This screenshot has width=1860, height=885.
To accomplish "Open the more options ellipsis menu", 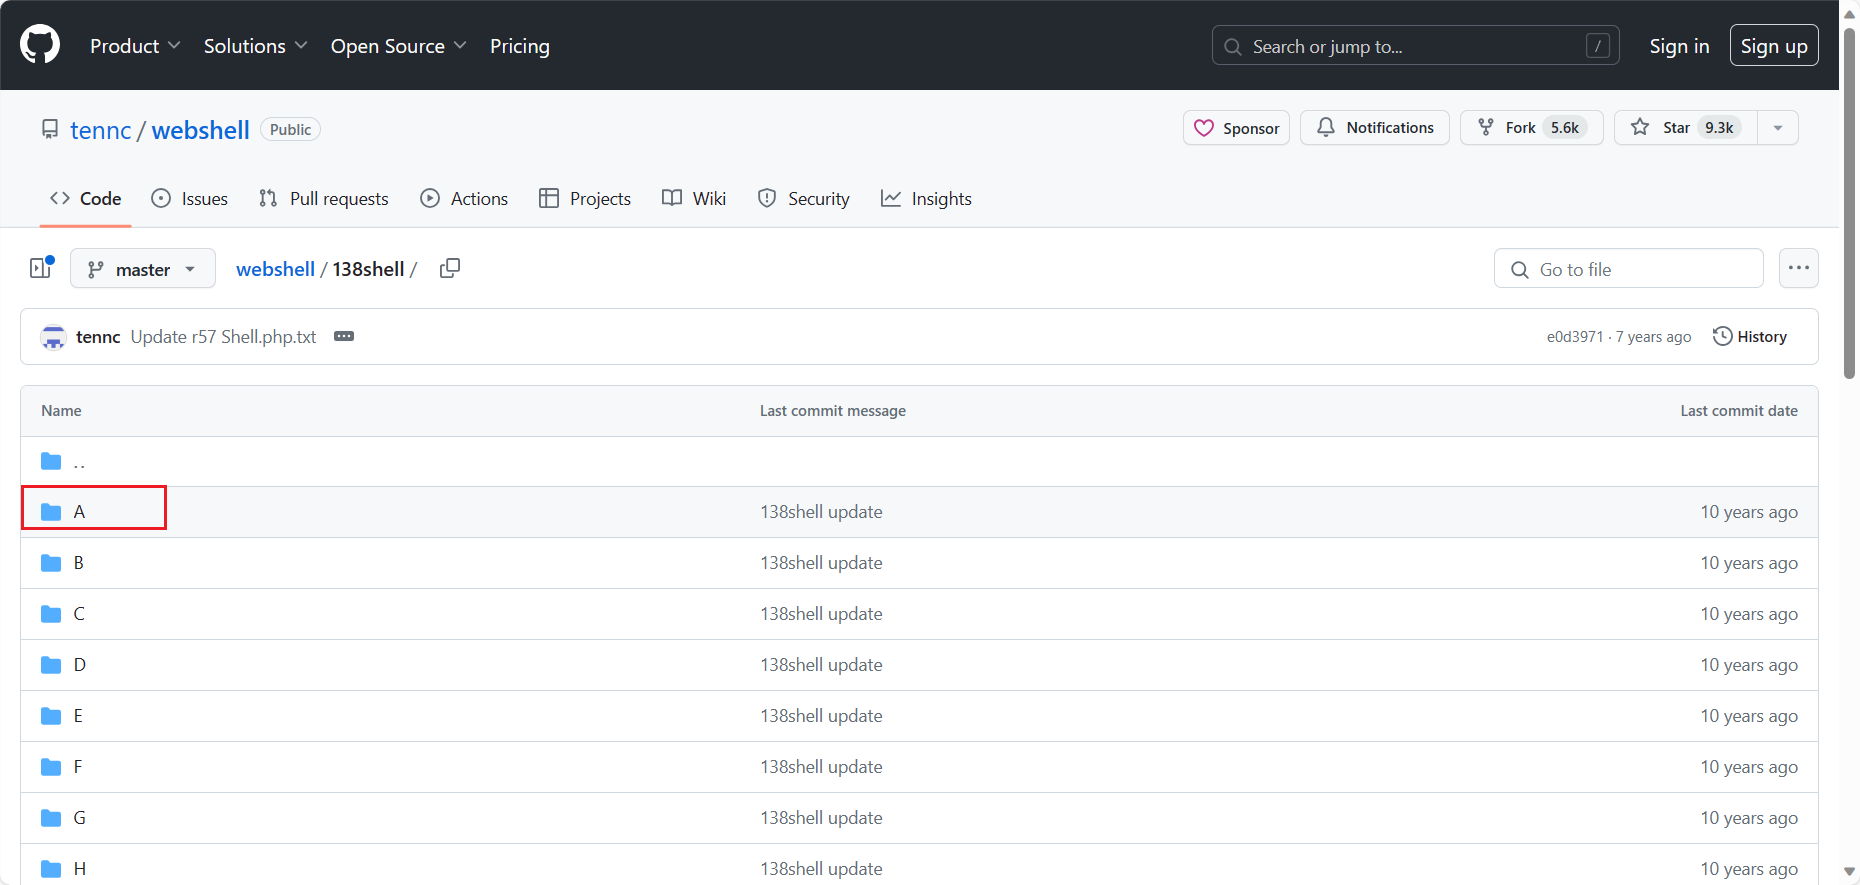I will tap(1799, 268).
